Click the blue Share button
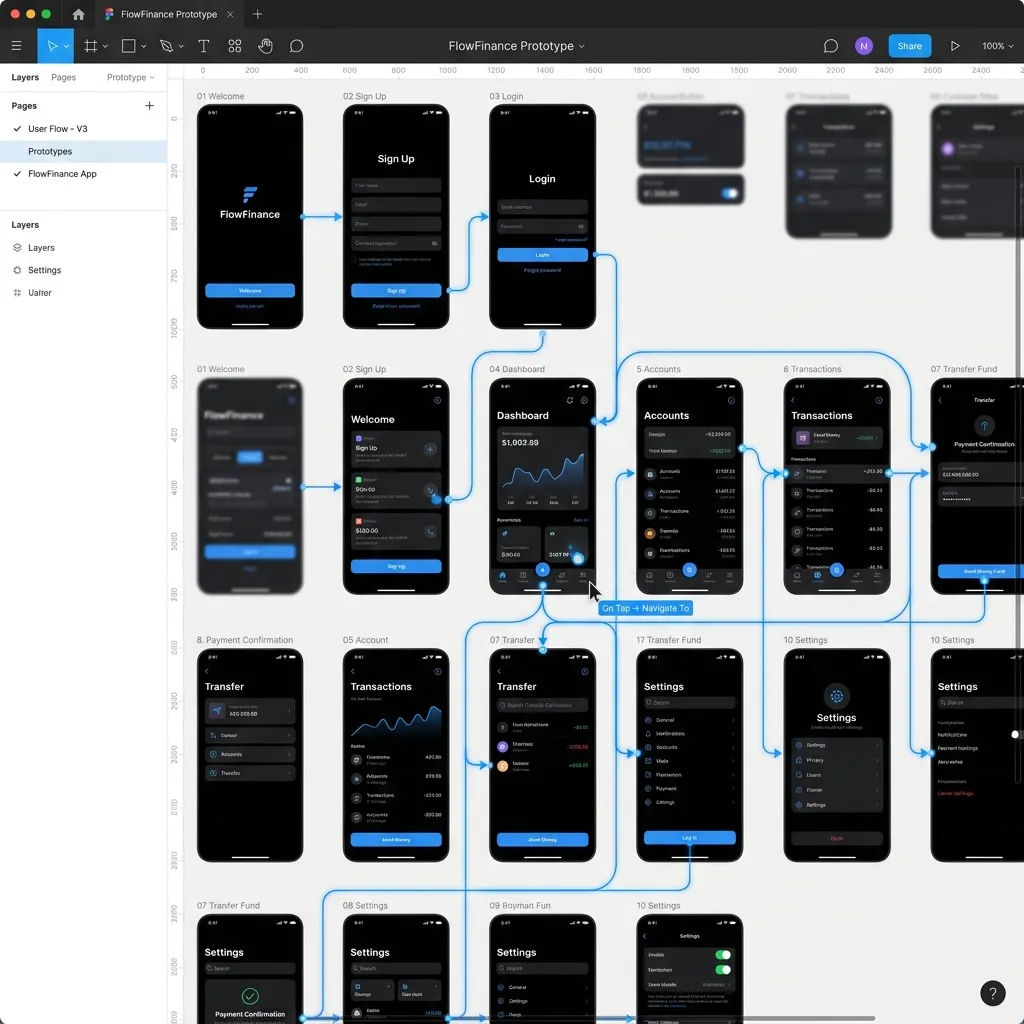The width and height of the screenshot is (1024, 1024). pos(909,46)
